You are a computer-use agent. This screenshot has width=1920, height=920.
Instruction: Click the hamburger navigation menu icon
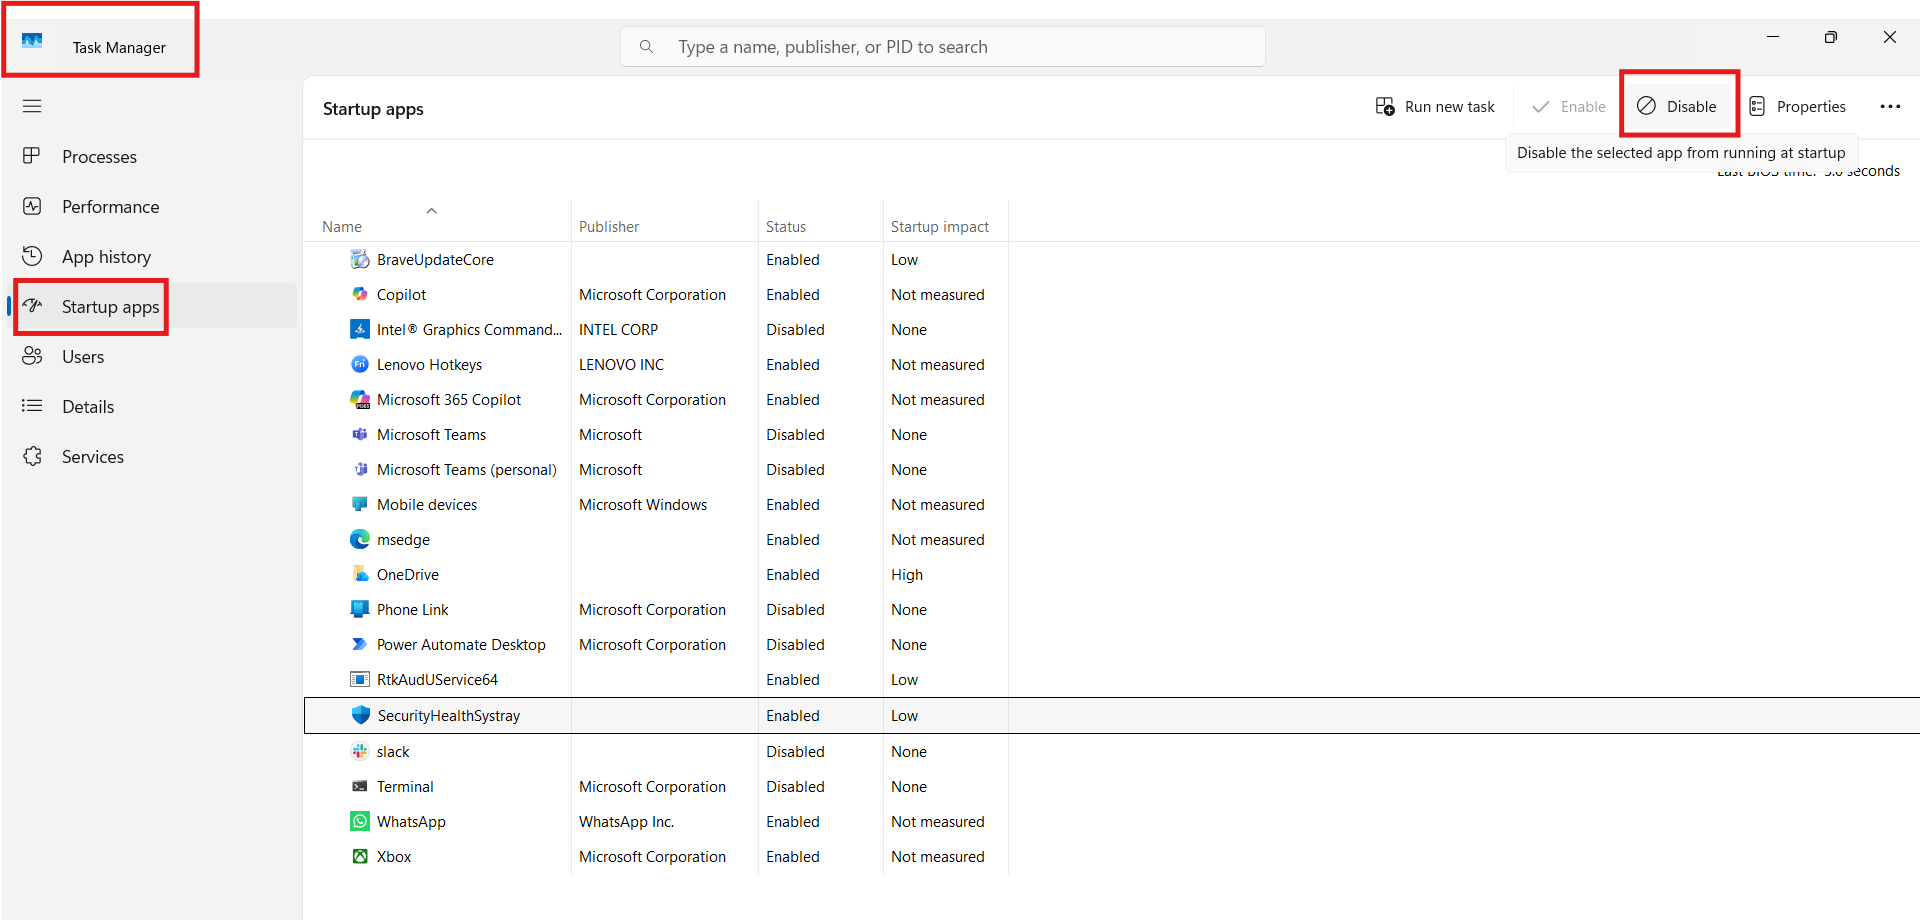(32, 106)
